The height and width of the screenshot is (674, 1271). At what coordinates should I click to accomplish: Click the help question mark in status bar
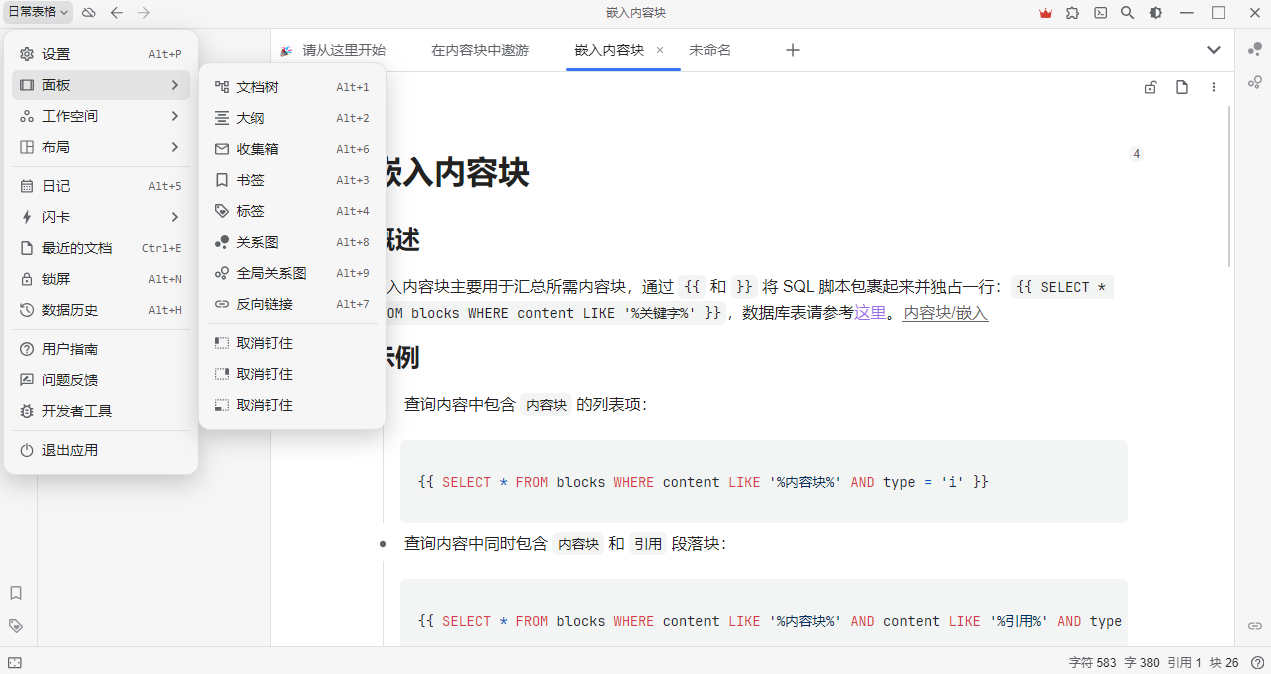pos(1257,662)
